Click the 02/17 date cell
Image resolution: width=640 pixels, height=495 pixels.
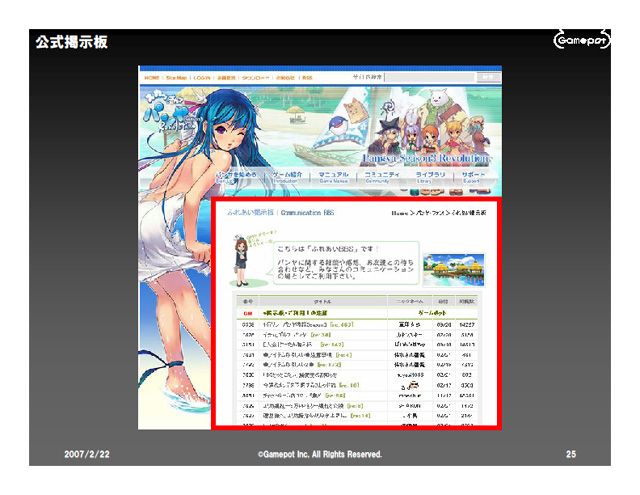[443, 385]
